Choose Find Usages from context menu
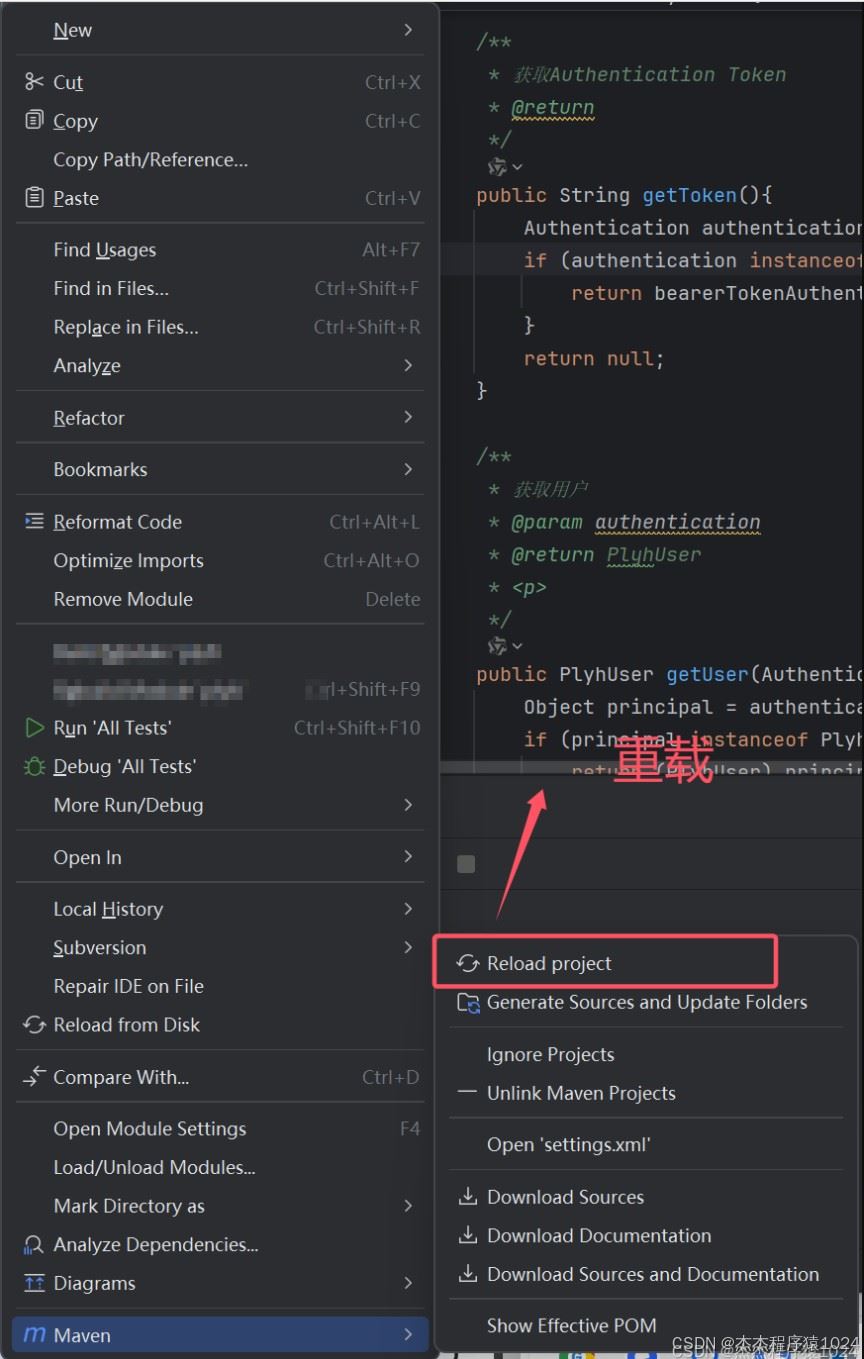This screenshot has width=864, height=1359. 105,250
